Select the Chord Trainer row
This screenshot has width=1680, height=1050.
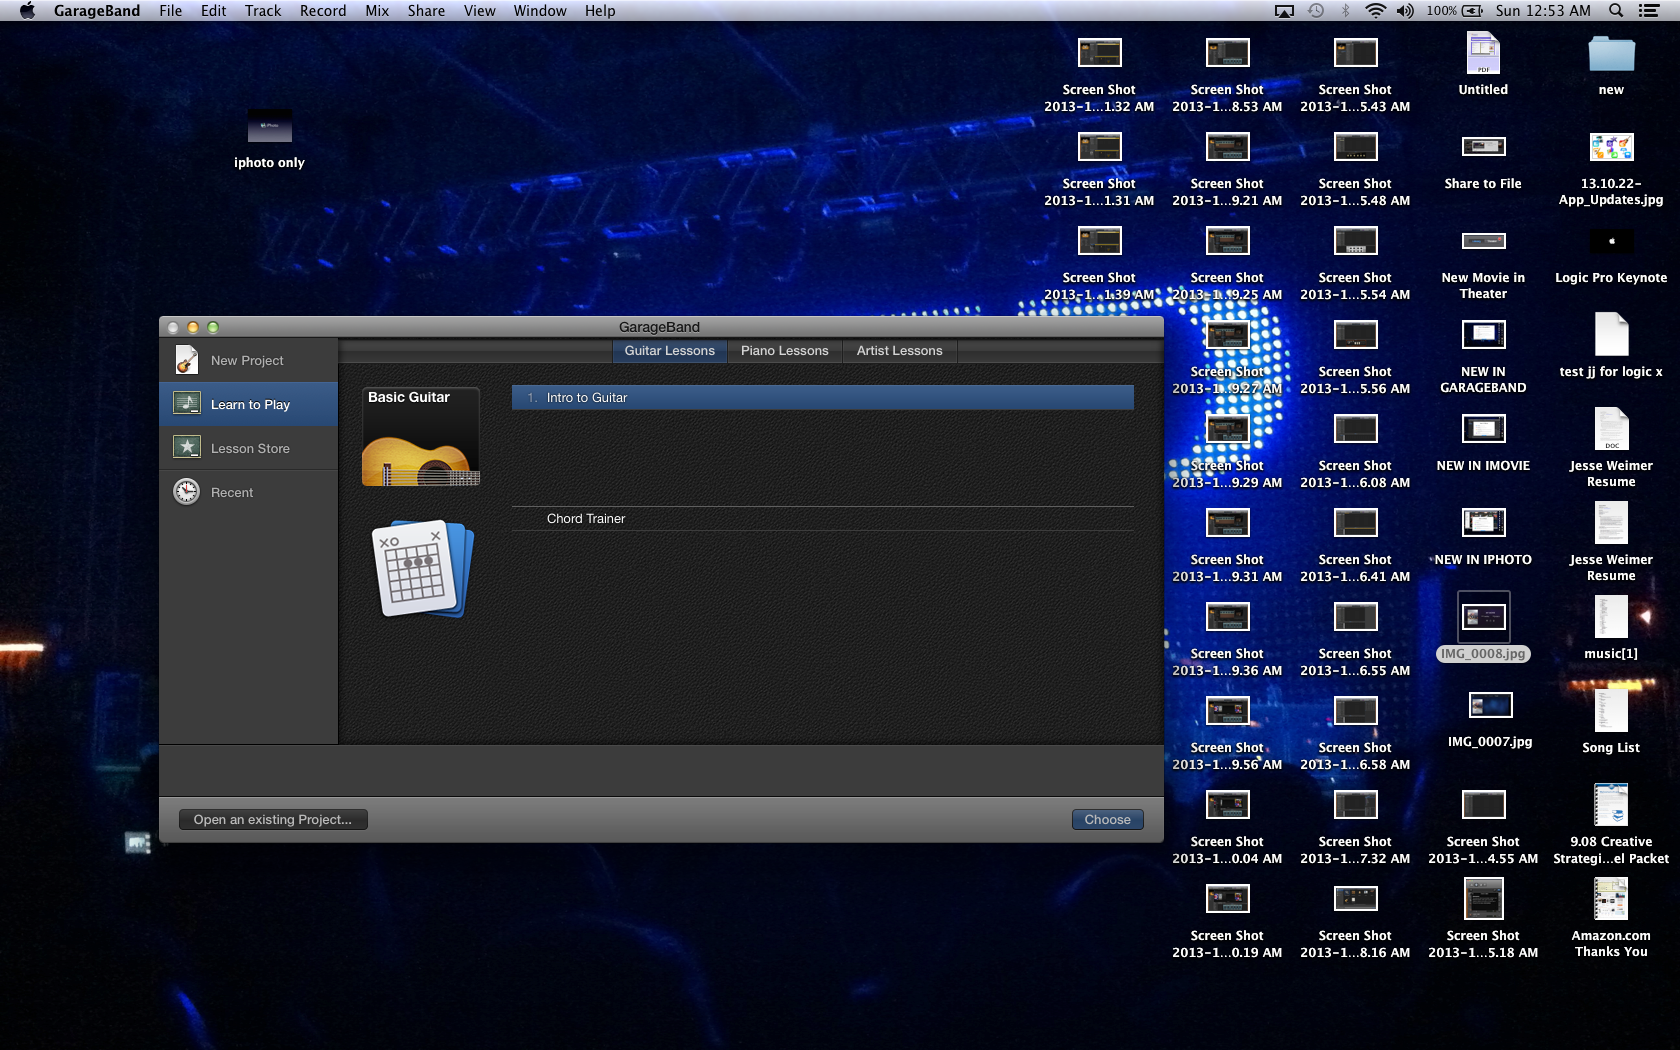[x=823, y=519]
